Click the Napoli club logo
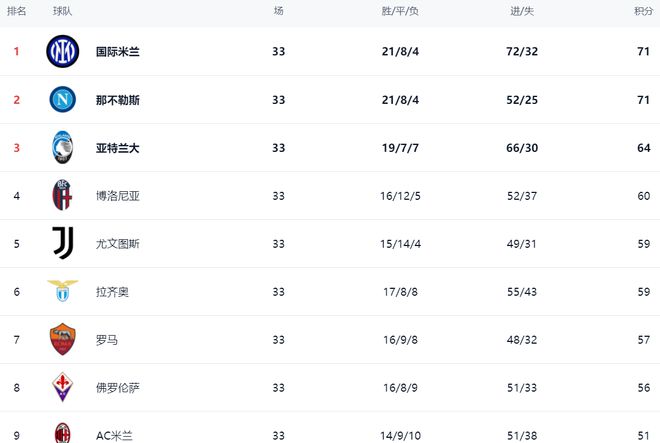660x443 pixels. click(x=62, y=100)
